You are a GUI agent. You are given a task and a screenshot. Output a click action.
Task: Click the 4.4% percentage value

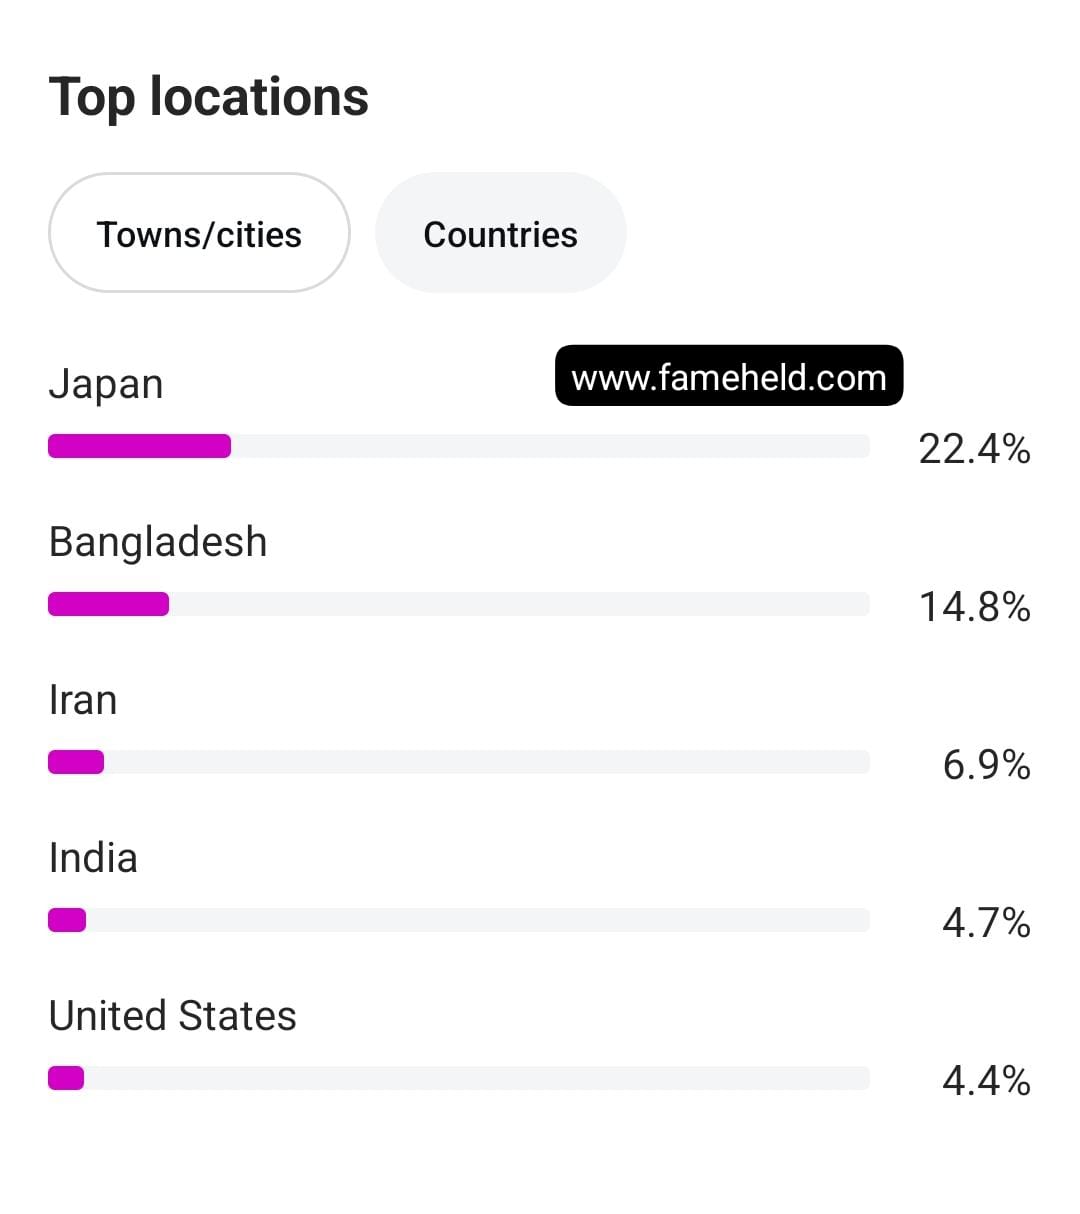tap(986, 1081)
